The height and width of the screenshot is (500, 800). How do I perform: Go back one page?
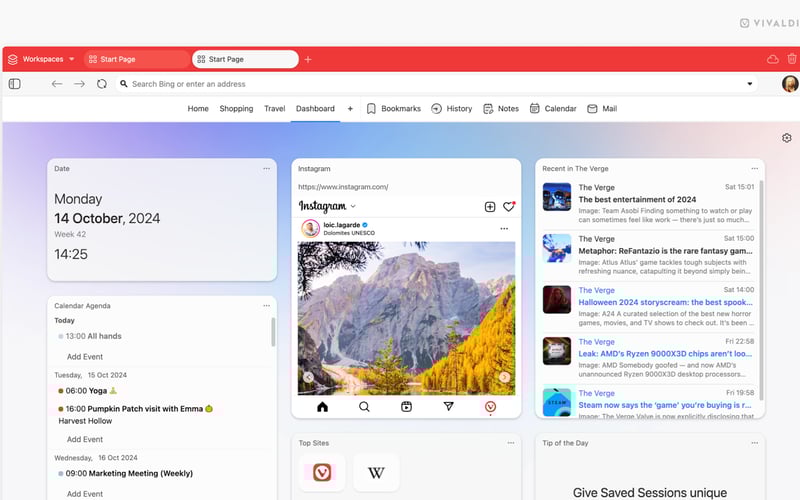[x=57, y=84]
